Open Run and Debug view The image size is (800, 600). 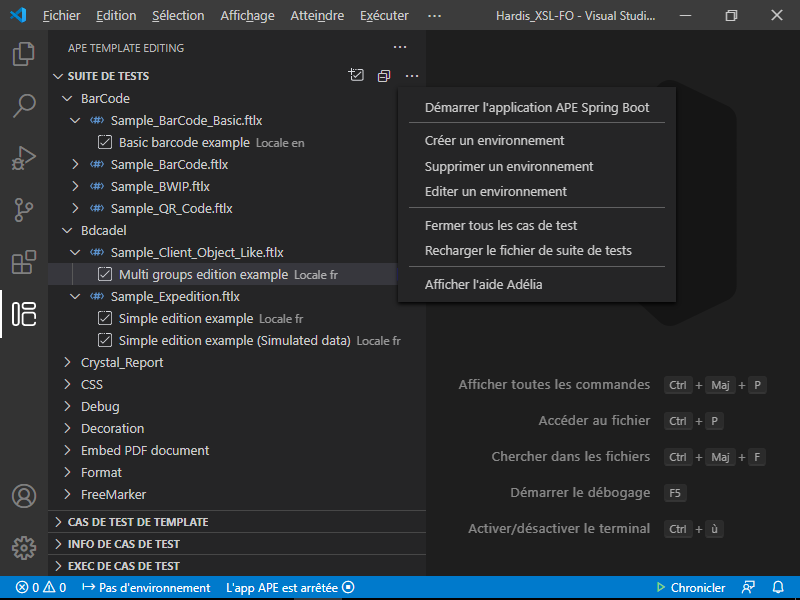click(x=23, y=158)
